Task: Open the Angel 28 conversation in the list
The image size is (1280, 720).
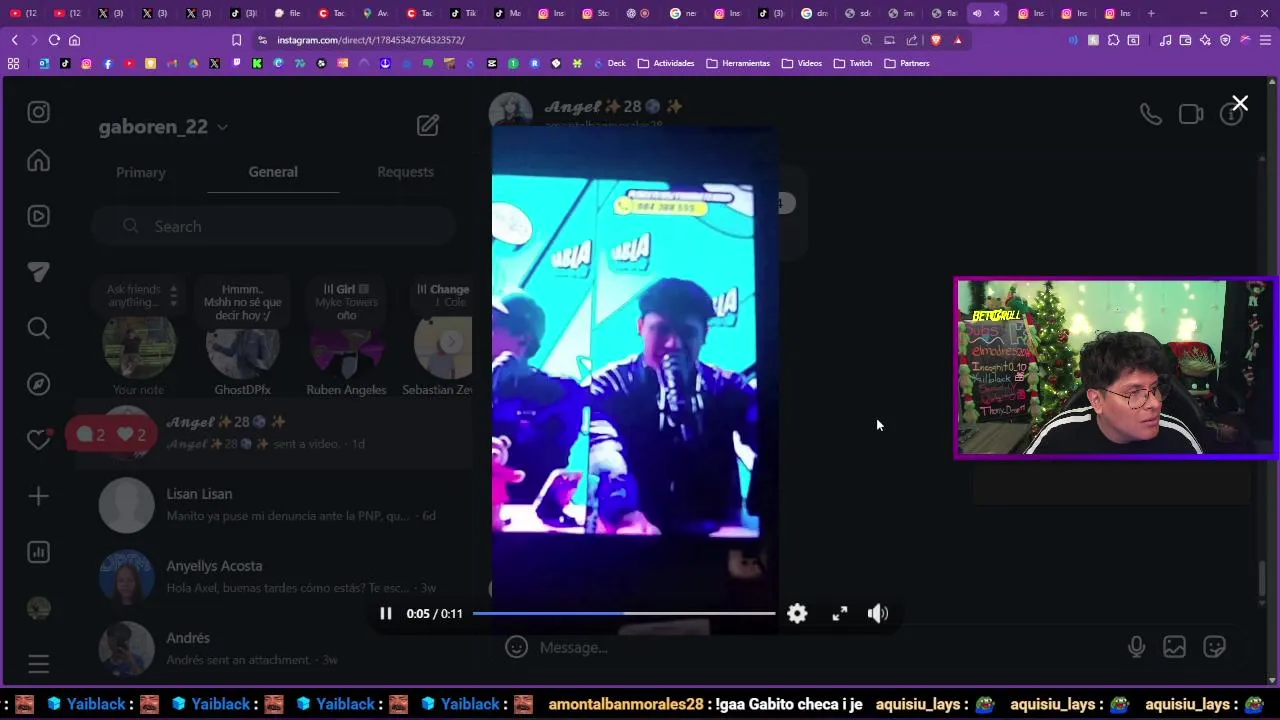Action: (275, 432)
